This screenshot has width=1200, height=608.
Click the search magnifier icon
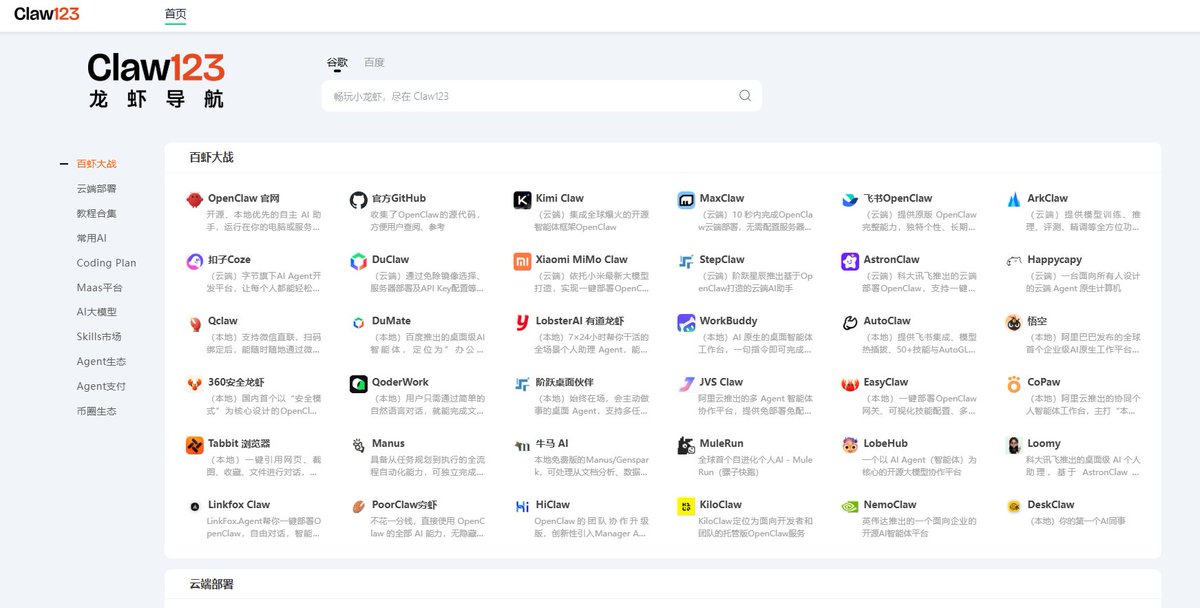tap(745, 96)
